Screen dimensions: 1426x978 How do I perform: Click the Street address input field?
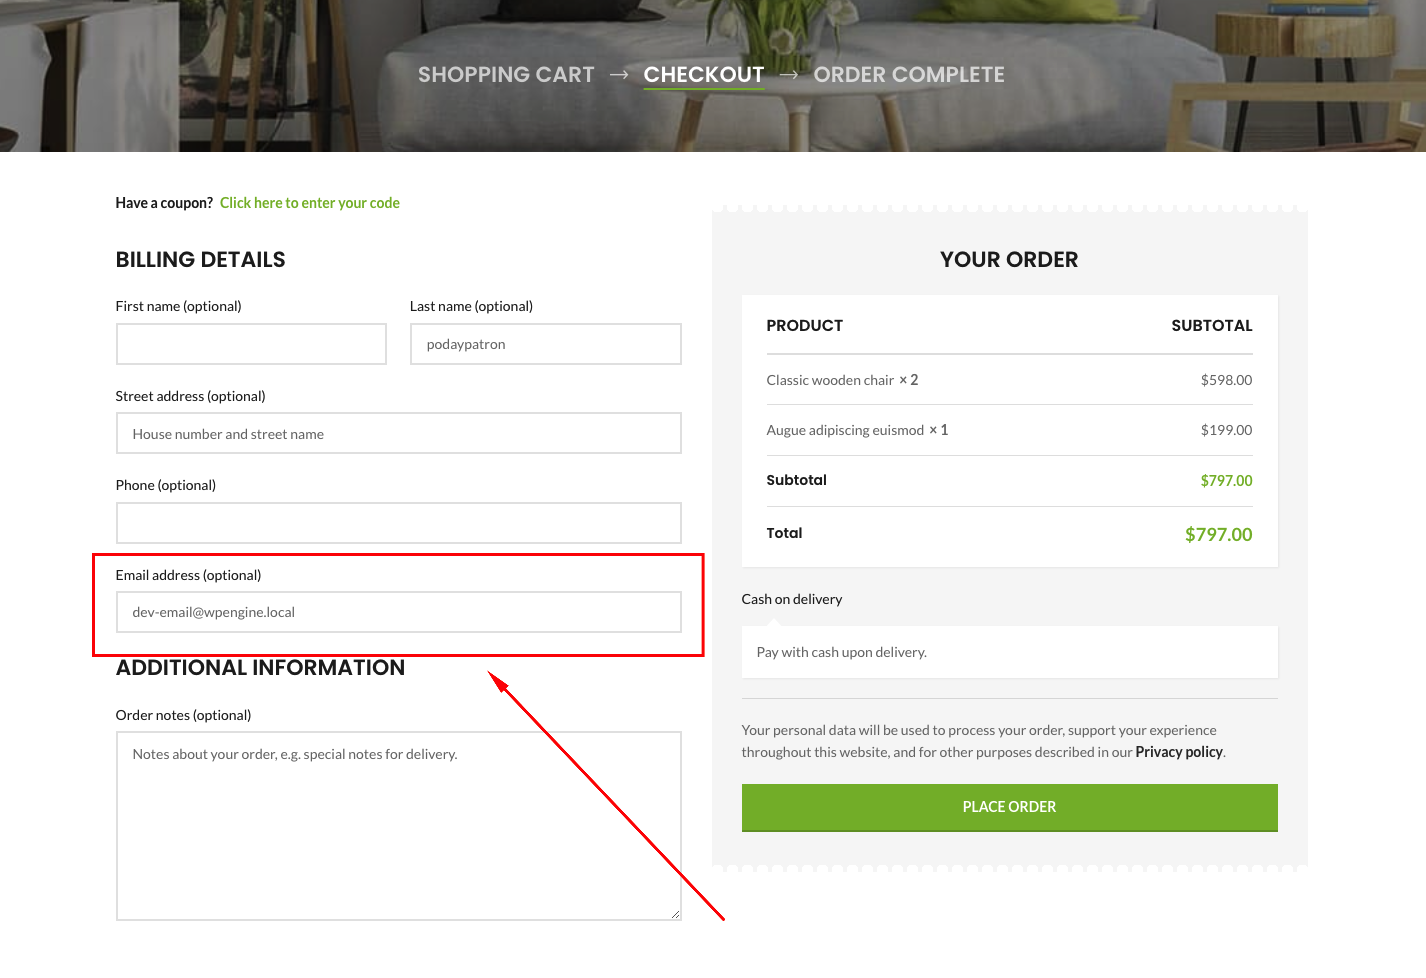tap(398, 434)
